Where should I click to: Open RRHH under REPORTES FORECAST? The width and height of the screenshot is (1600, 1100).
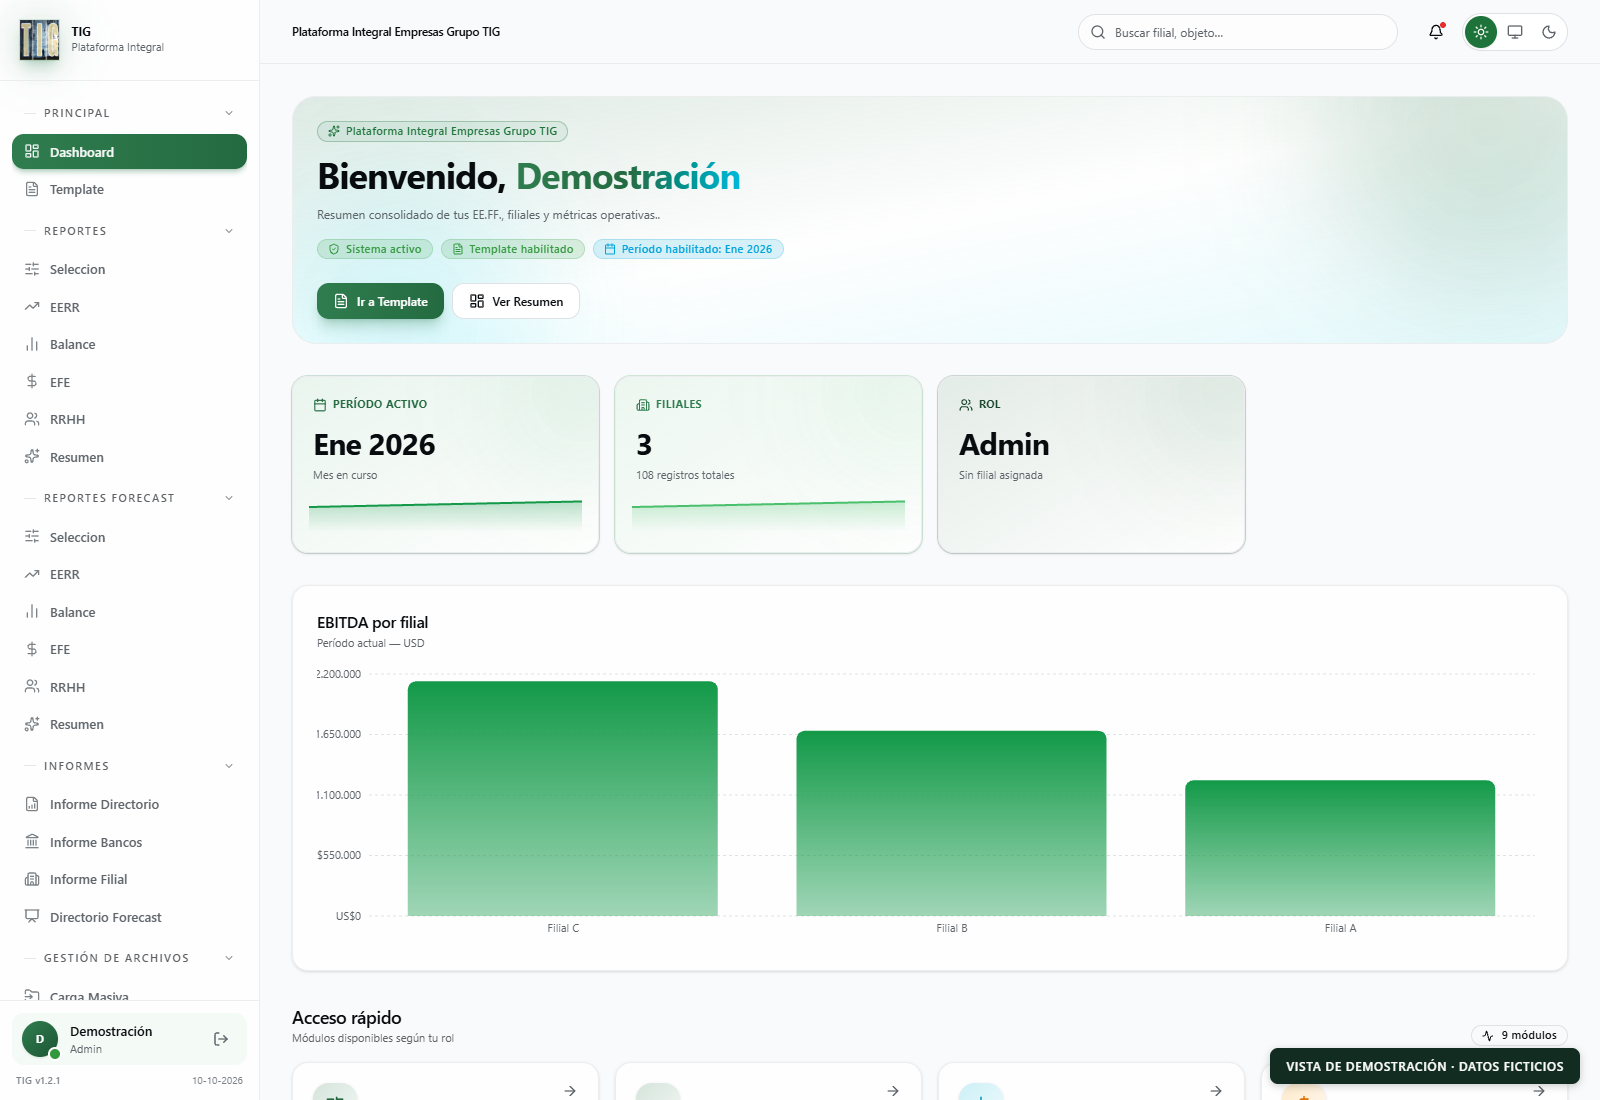129,688
